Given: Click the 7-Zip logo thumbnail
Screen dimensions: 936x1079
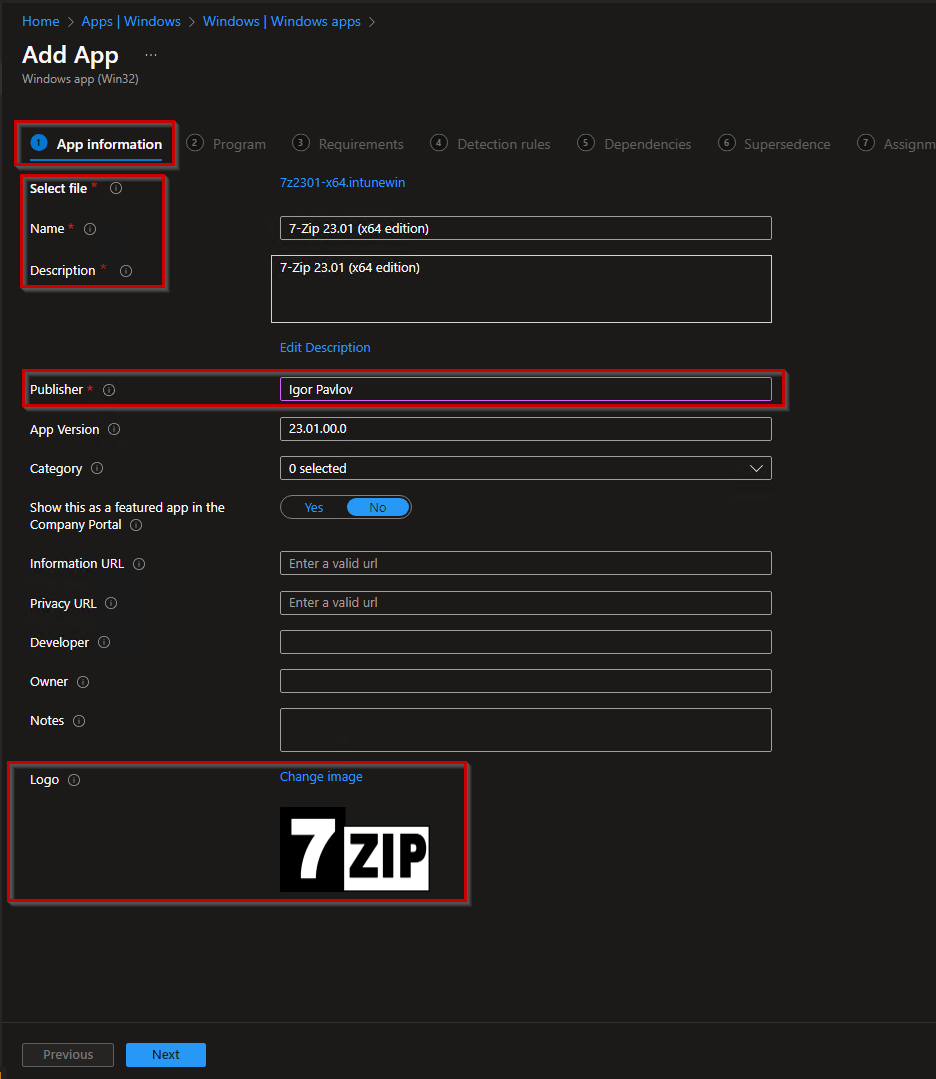Looking at the screenshot, I should pyautogui.click(x=354, y=849).
